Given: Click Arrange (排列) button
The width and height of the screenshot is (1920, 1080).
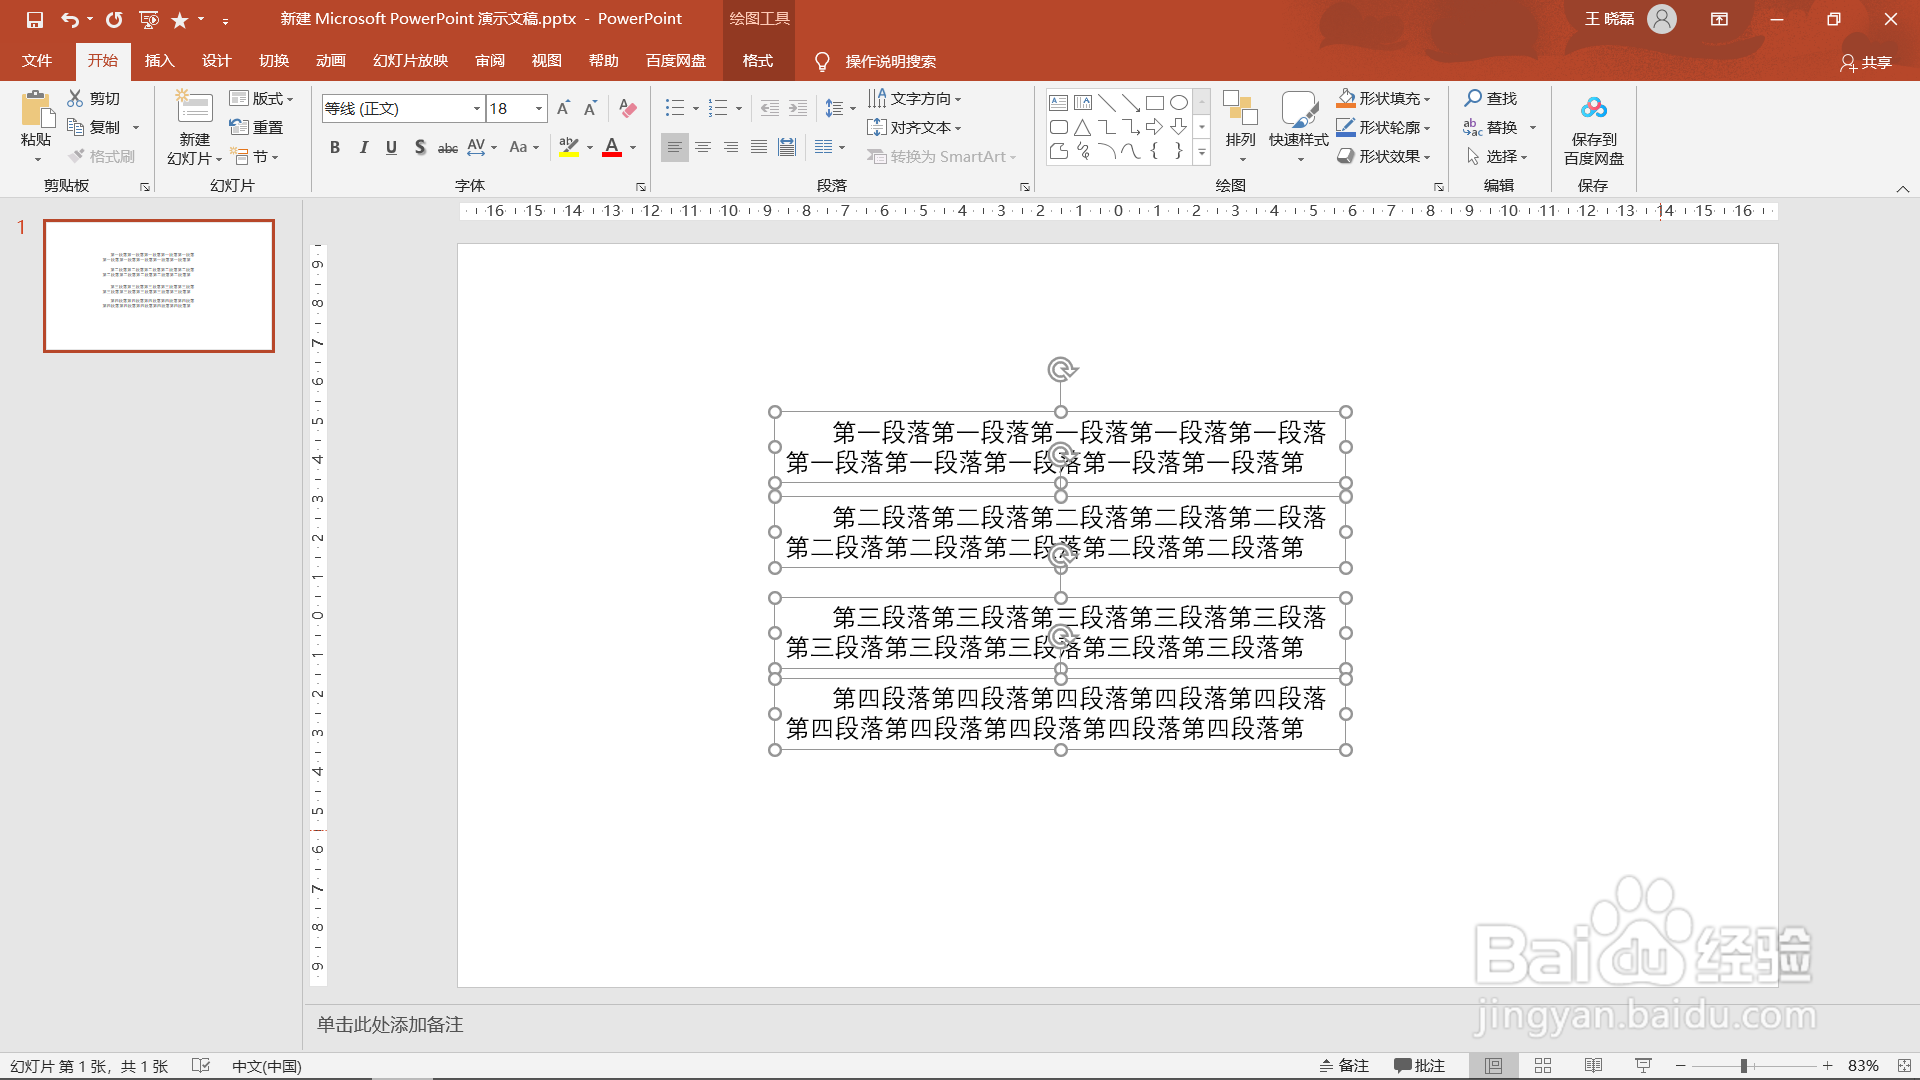Looking at the screenshot, I should coord(1240,125).
